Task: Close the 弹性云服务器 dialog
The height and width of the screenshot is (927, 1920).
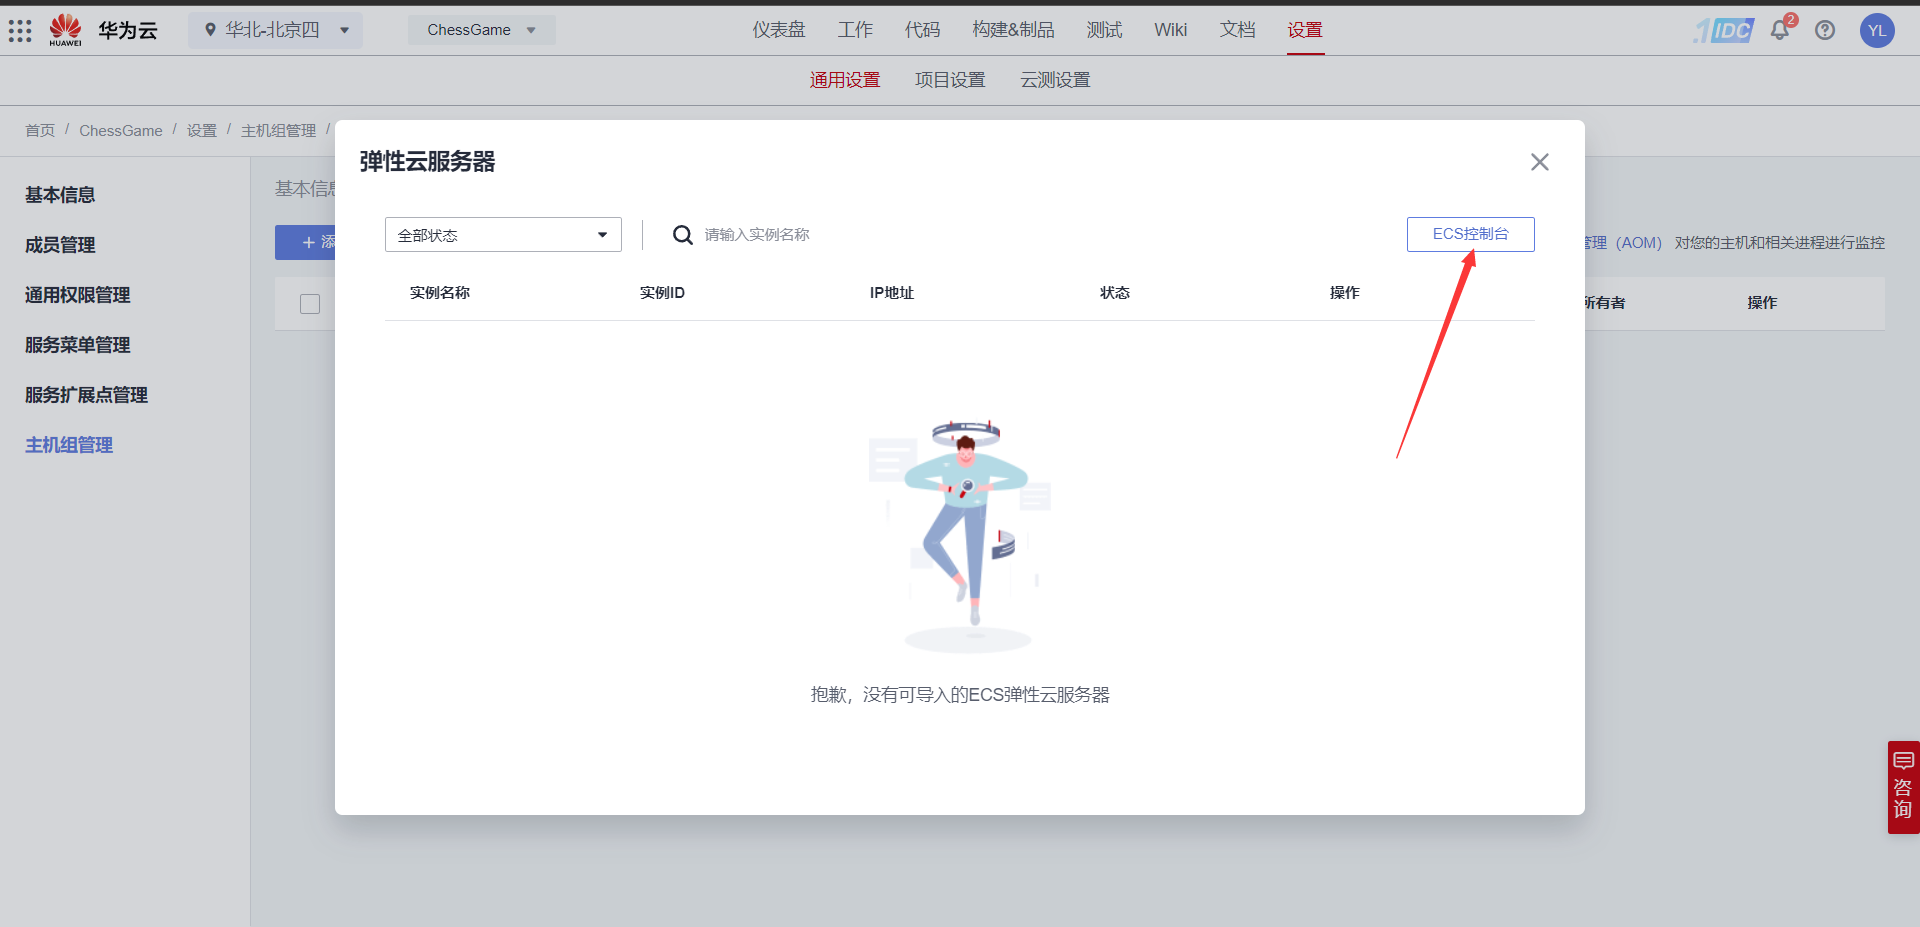Action: click(x=1539, y=161)
